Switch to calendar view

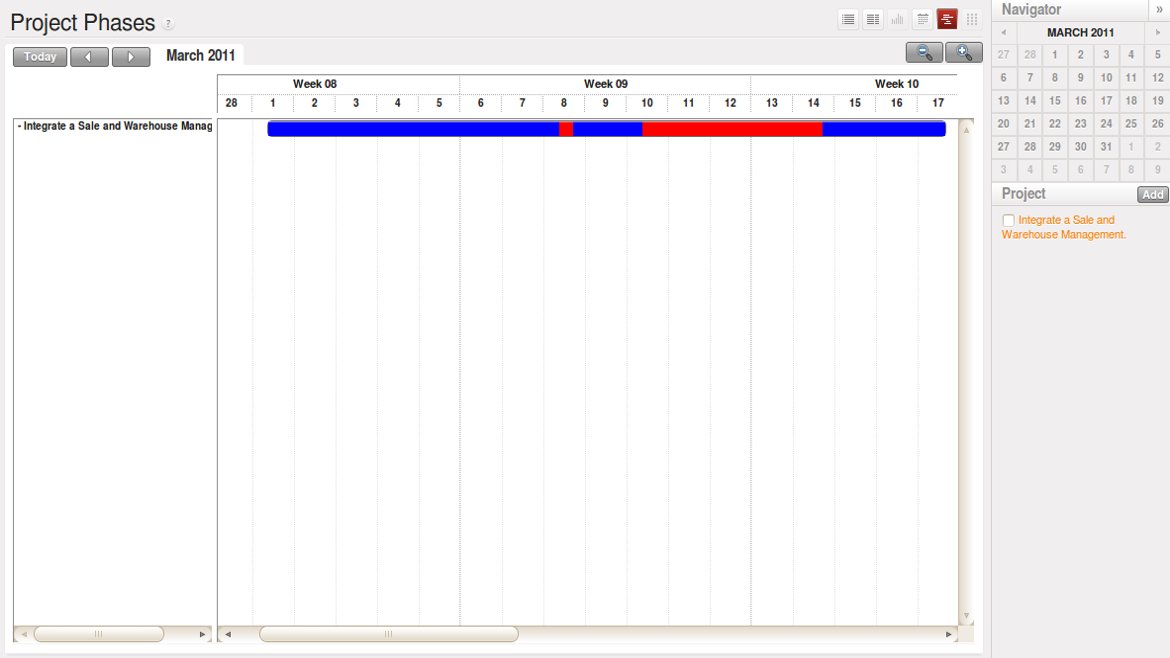[922, 19]
